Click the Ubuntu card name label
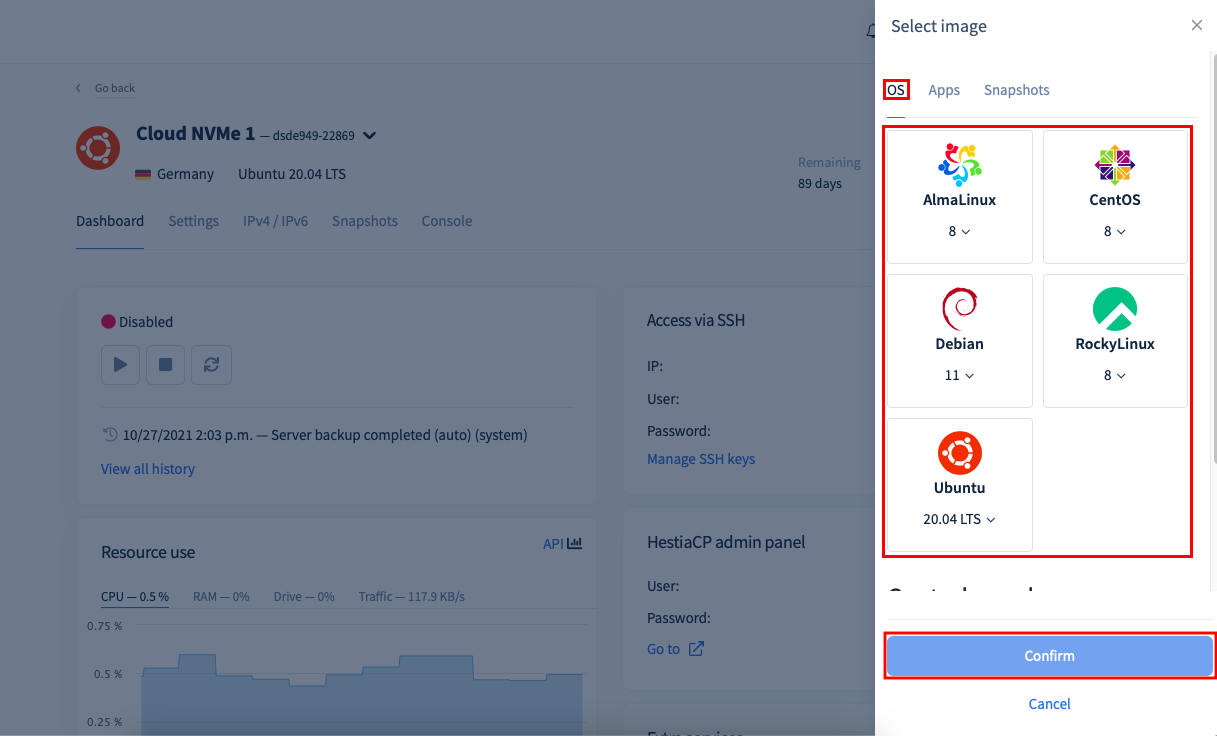The height and width of the screenshot is (736, 1217). pos(960,488)
